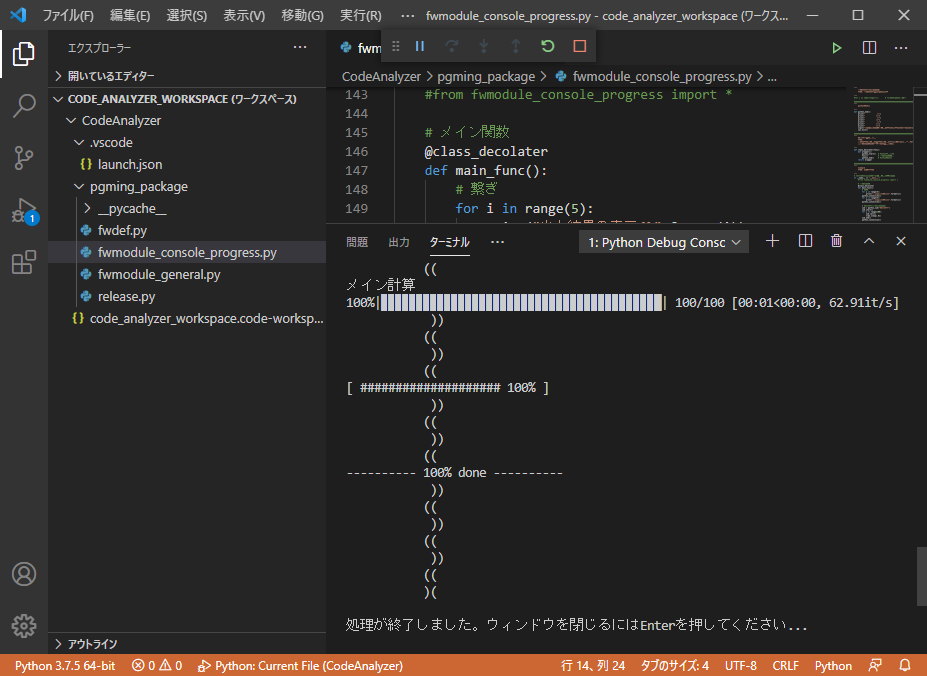This screenshot has width=927, height=676.
Task: Show more panel tabs ellipsis
Action: [497, 242]
